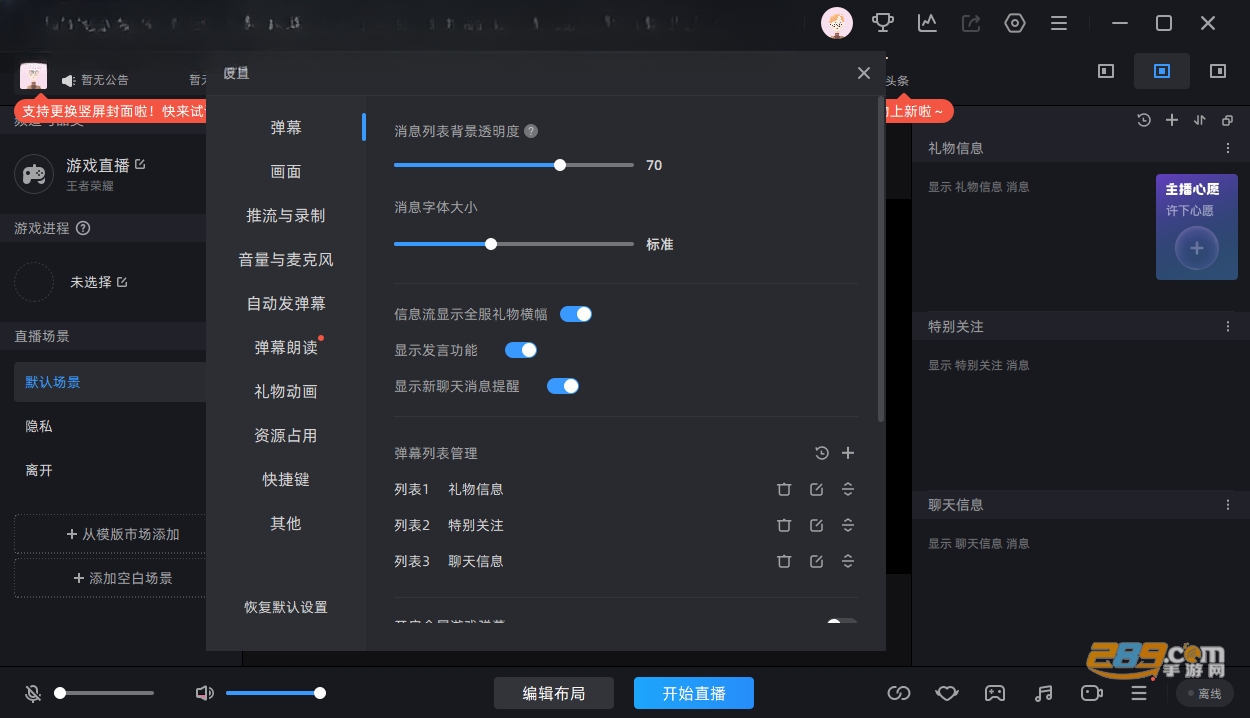Open more options for 礼物信息 panel
Image resolution: width=1250 pixels, height=718 pixels.
coord(1228,148)
